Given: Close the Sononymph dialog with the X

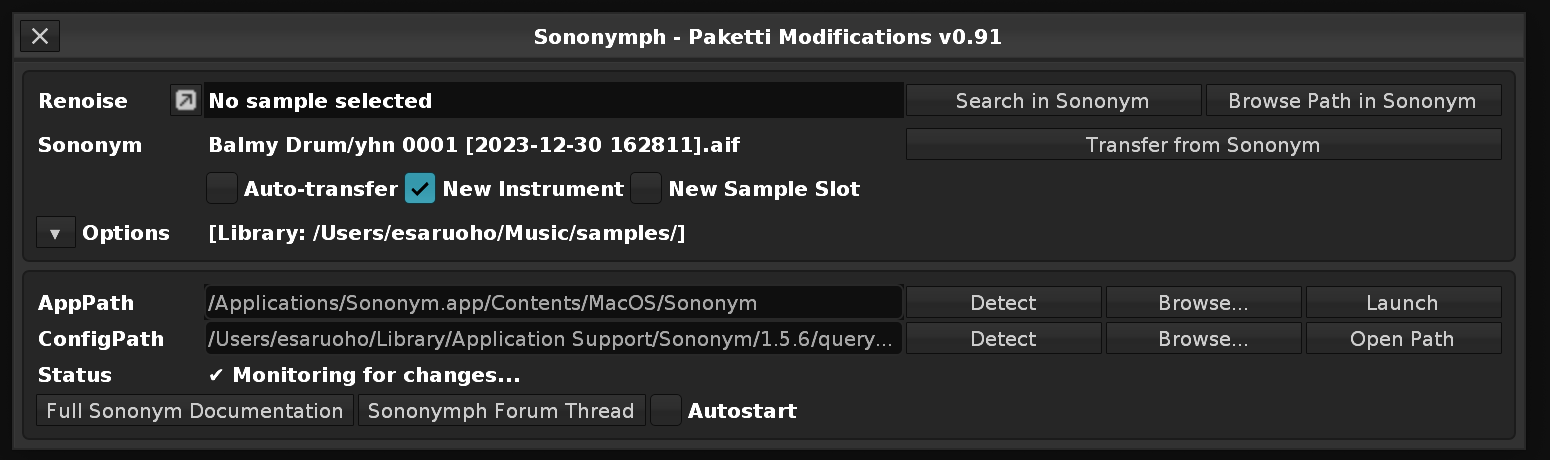Looking at the screenshot, I should tap(40, 37).
